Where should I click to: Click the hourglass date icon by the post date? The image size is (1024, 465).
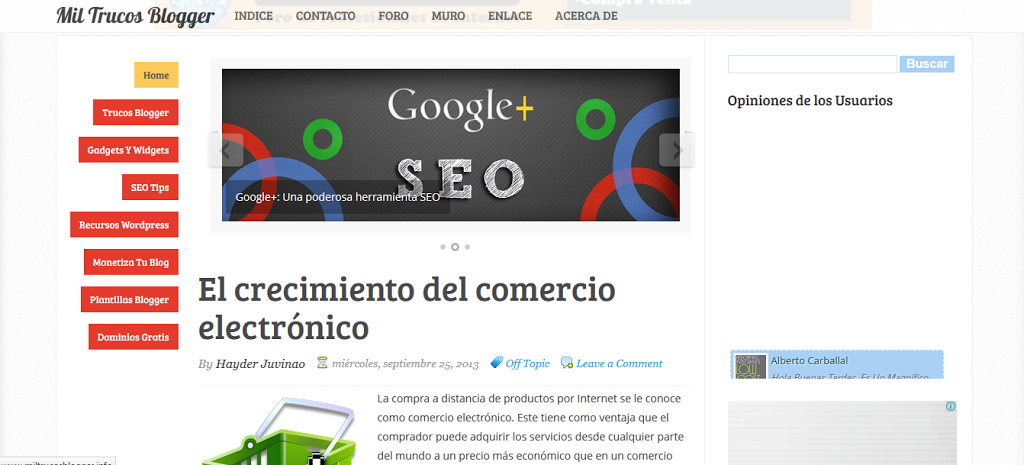pos(322,363)
